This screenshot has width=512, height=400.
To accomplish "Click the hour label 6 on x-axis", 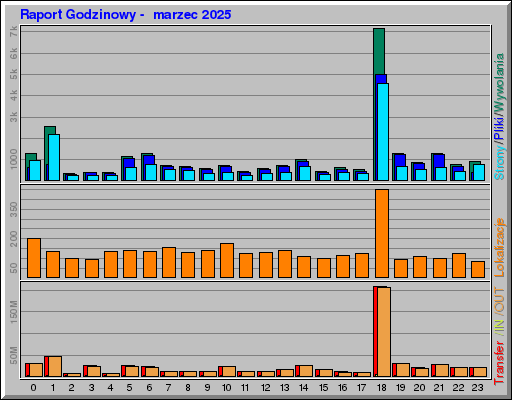I will [149, 388].
